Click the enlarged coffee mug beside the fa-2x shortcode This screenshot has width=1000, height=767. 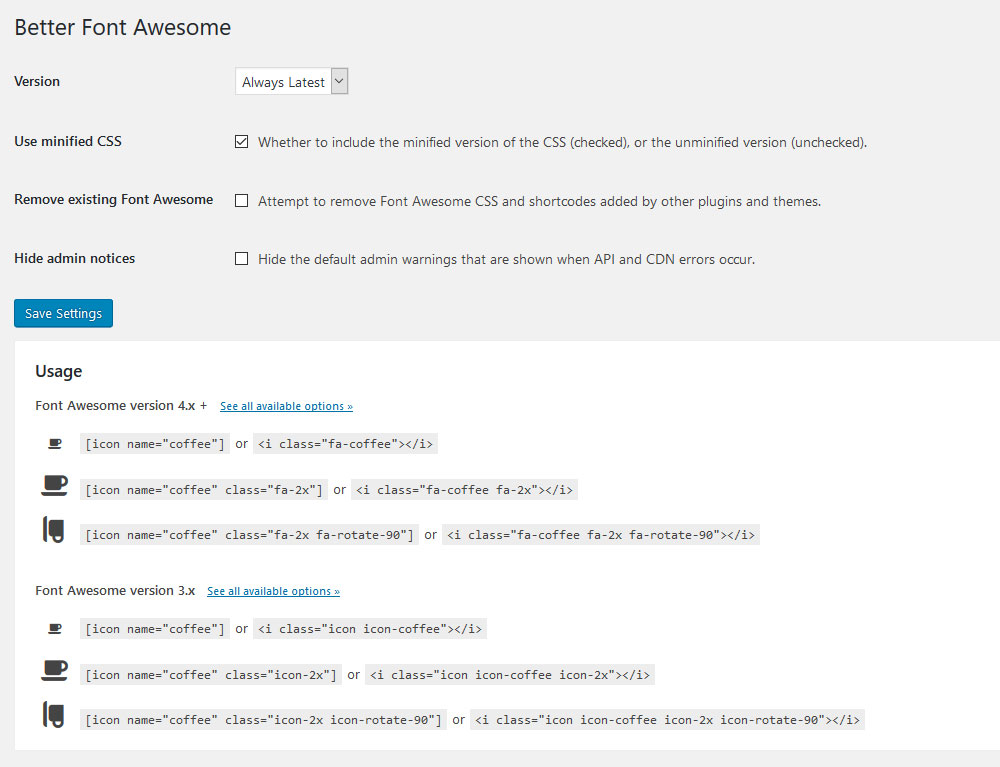55,486
